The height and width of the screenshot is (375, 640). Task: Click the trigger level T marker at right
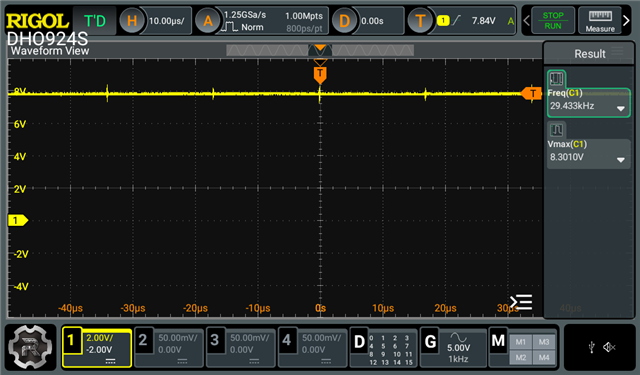tap(531, 93)
